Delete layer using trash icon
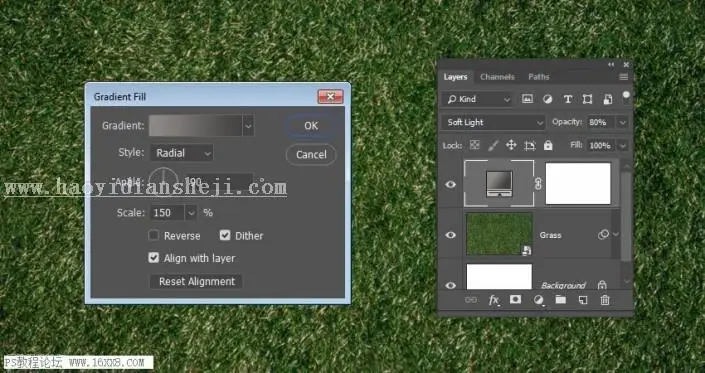This screenshot has width=705, height=373. (605, 300)
